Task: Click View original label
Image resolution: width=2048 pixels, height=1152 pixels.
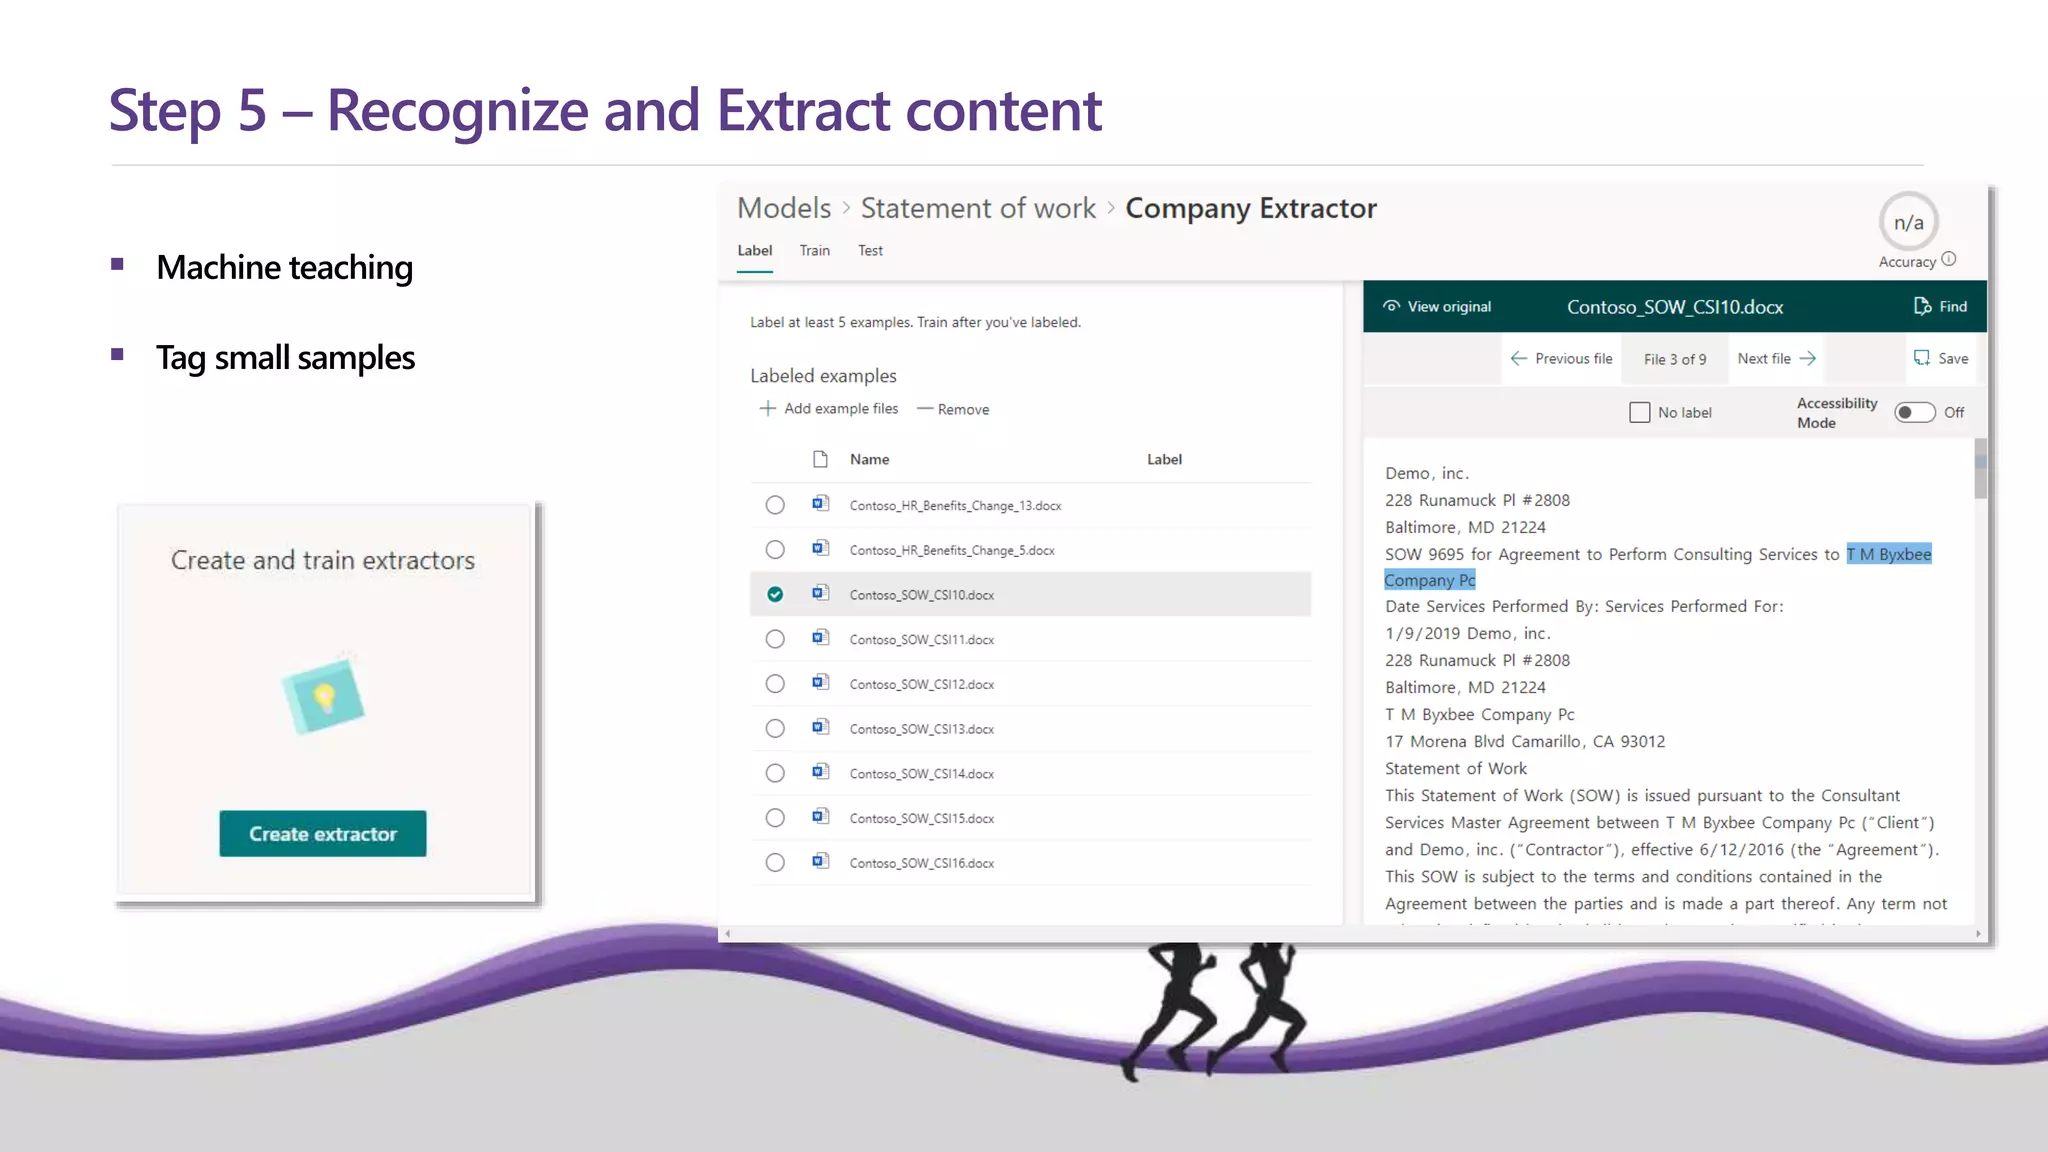Action: pos(1449,307)
